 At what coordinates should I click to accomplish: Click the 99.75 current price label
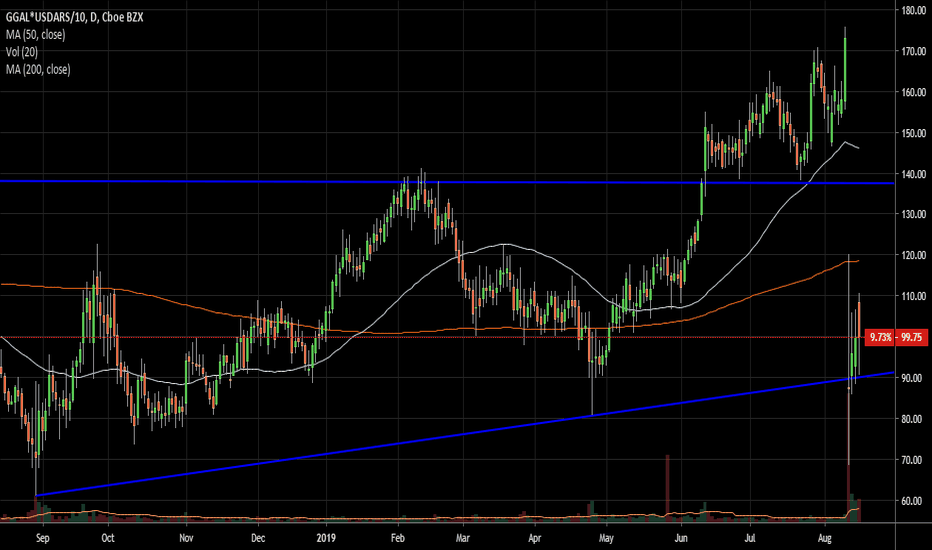tap(911, 337)
